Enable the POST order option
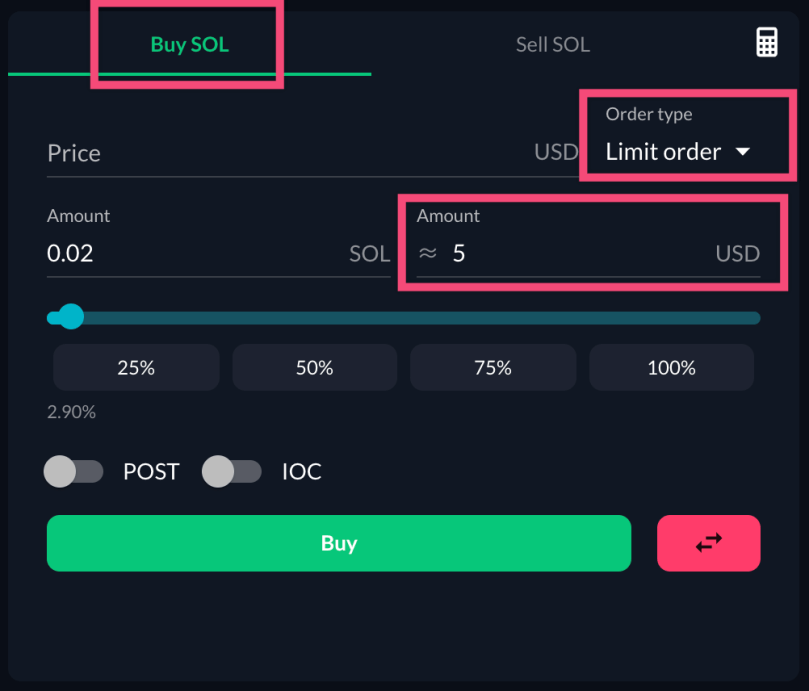This screenshot has width=809, height=691. pos(73,471)
